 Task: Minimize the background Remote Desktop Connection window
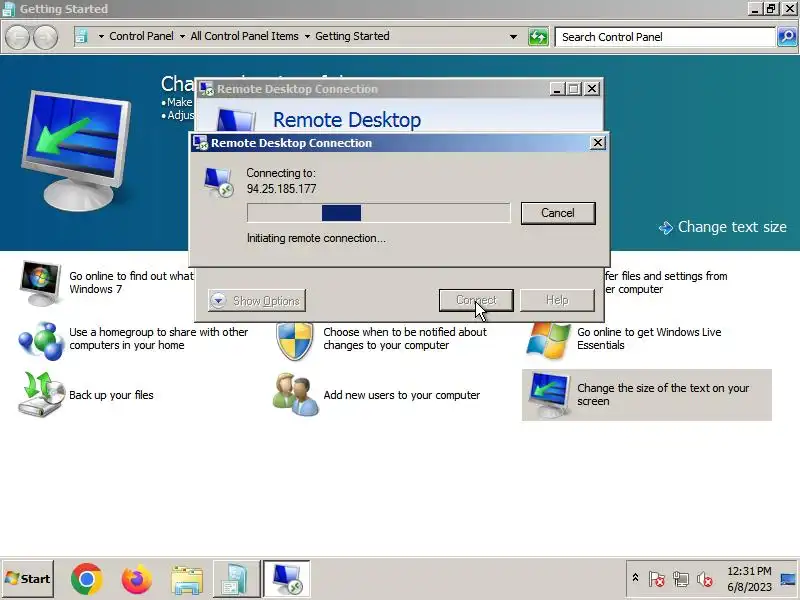coord(557,89)
